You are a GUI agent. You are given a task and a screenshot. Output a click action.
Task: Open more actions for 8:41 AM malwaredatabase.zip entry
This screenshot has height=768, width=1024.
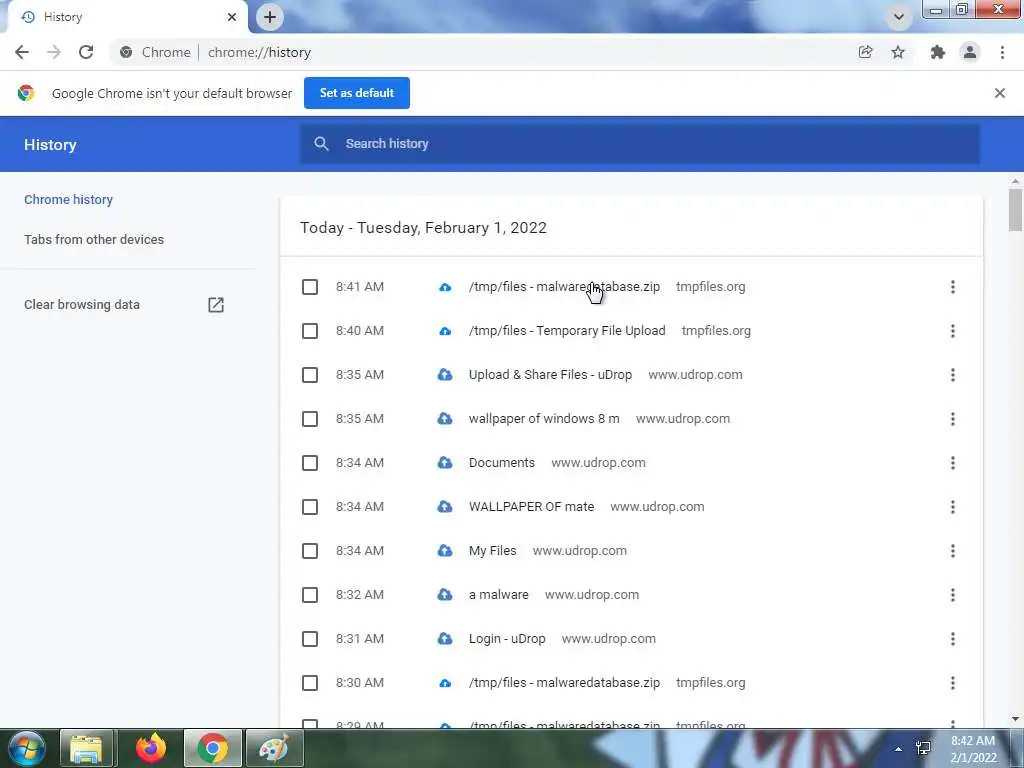tap(953, 287)
